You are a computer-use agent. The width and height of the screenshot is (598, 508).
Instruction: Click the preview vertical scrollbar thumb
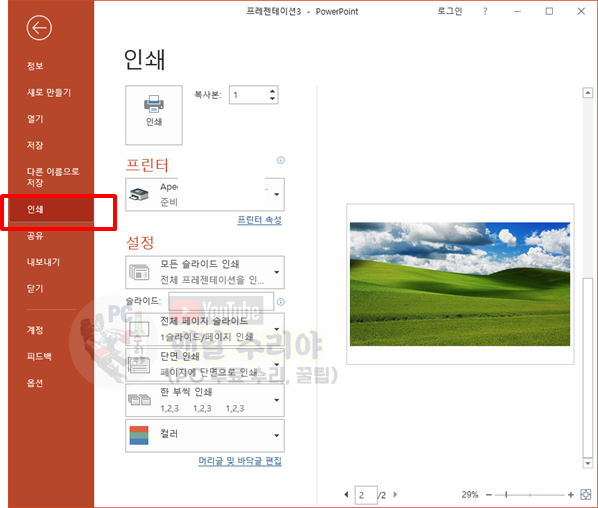pos(588,367)
